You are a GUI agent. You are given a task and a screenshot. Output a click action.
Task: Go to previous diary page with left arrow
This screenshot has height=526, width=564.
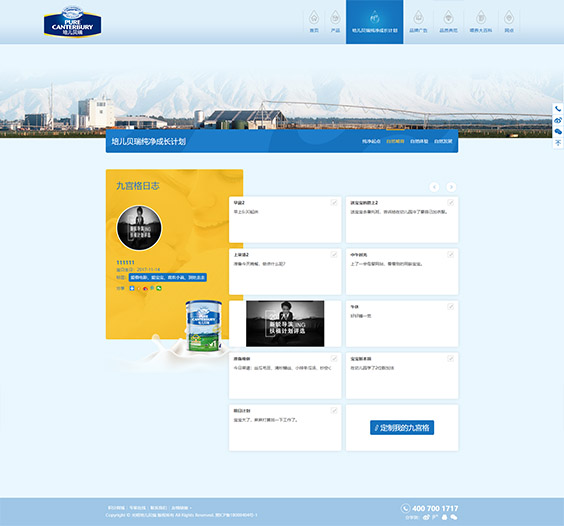click(434, 187)
